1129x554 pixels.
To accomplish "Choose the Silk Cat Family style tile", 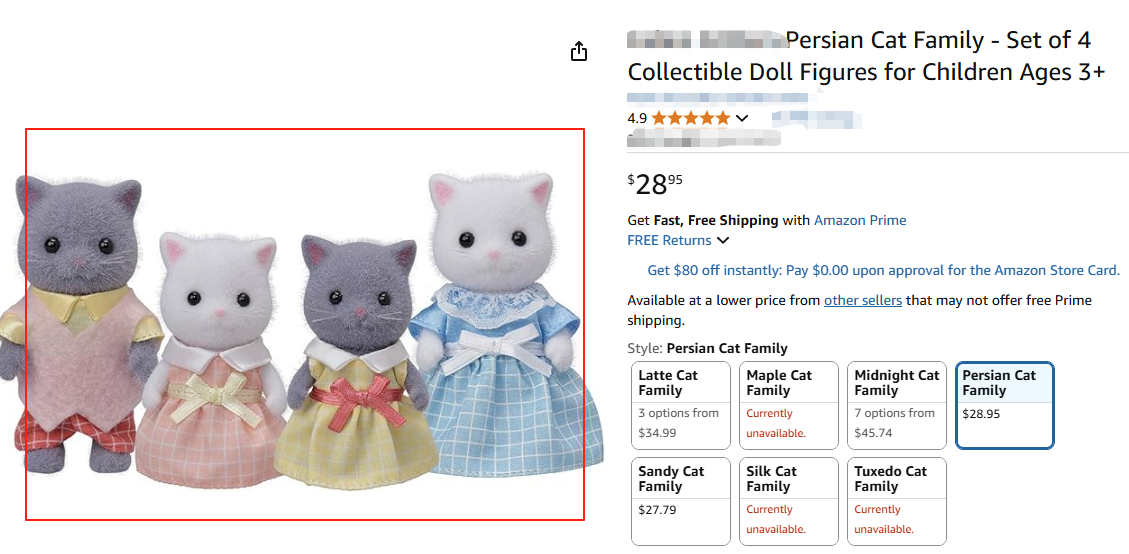I will pyautogui.click(x=788, y=500).
